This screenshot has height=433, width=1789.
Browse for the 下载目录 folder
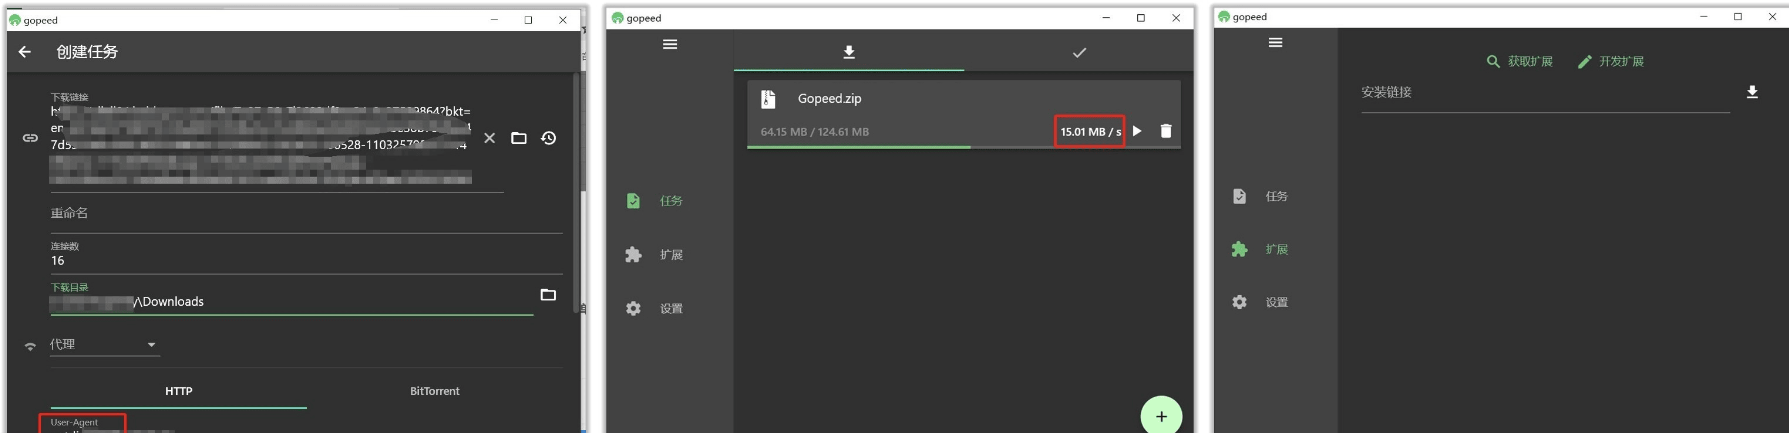pyautogui.click(x=548, y=295)
